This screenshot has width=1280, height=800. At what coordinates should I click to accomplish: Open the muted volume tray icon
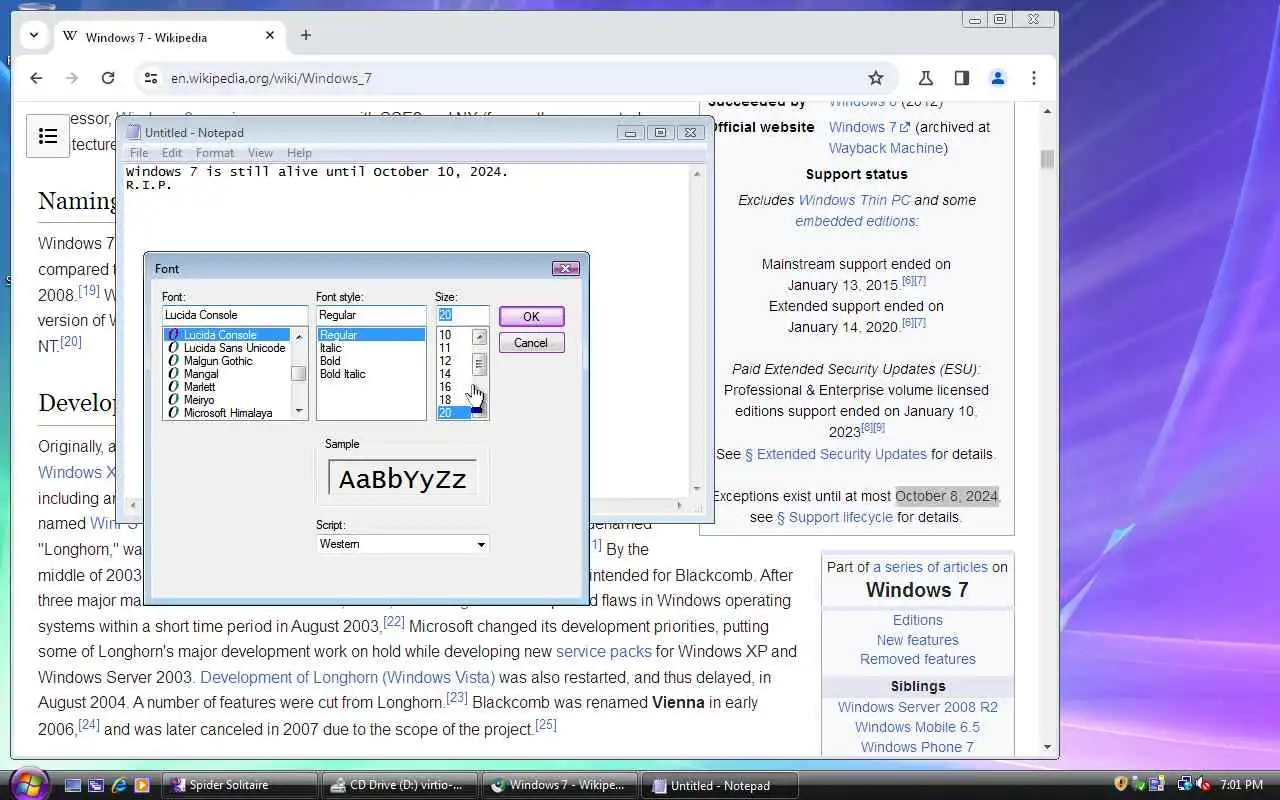tap(1203, 784)
